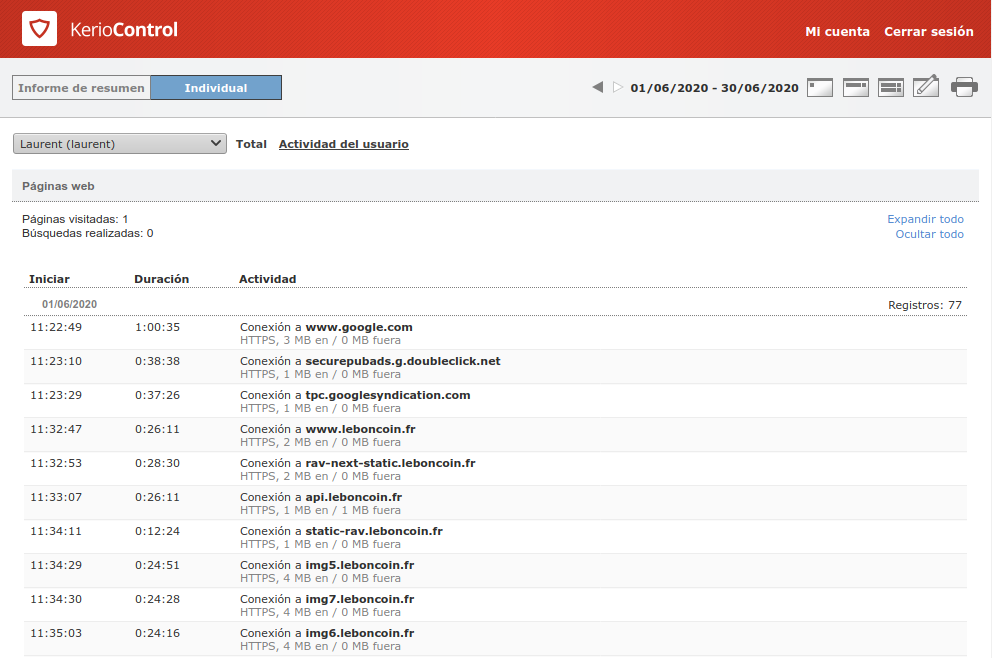Open Mi cuenta
Viewport: 992px width, 658px height.
pyautogui.click(x=837, y=32)
